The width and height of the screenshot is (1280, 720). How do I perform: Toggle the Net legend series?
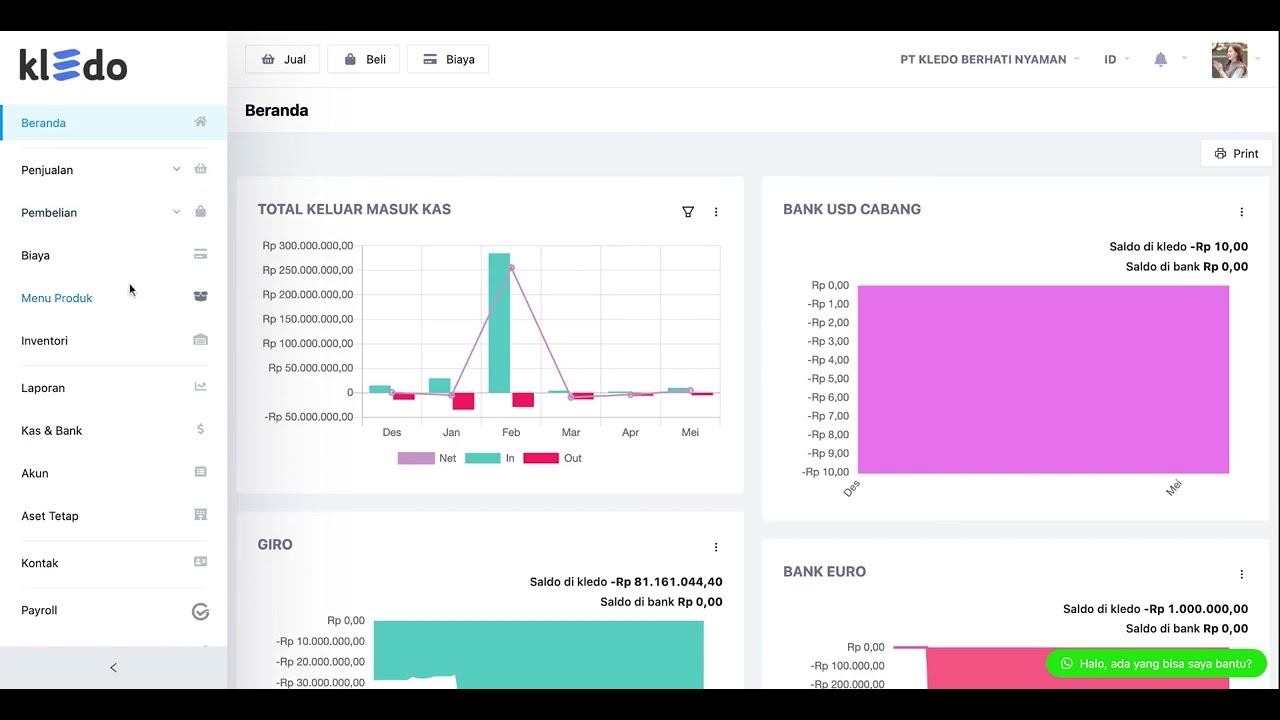point(427,458)
